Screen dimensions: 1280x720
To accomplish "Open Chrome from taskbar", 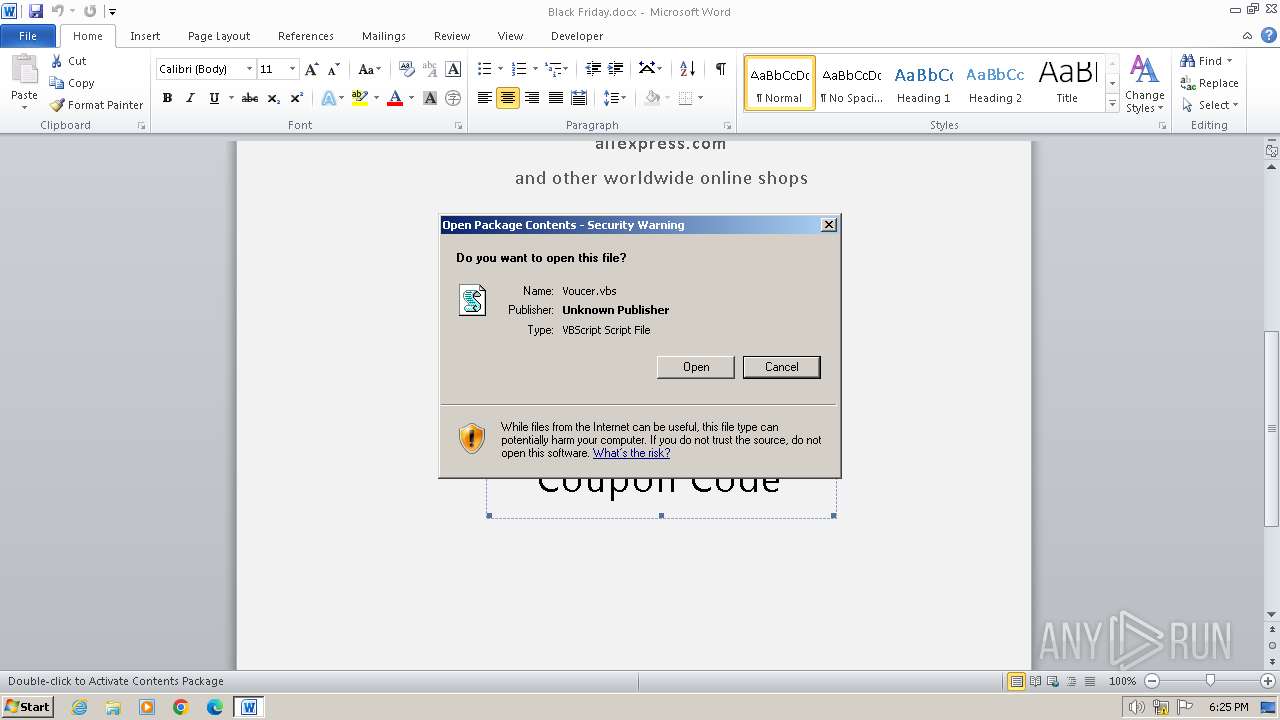I will pos(181,707).
